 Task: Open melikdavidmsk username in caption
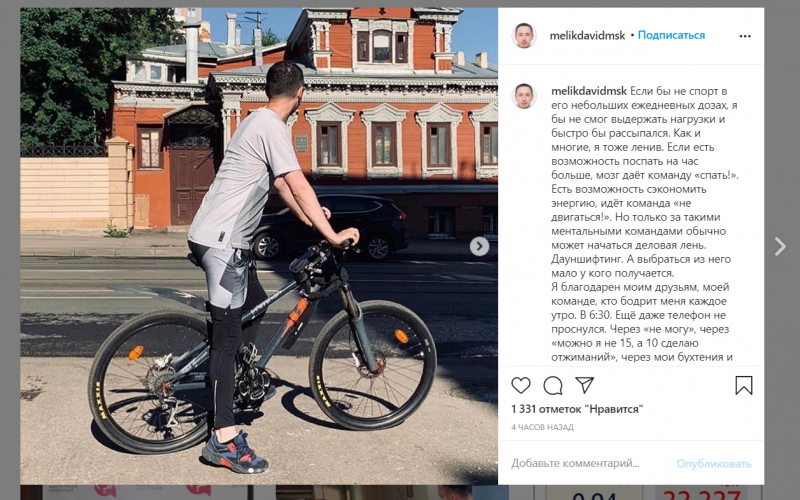point(589,91)
